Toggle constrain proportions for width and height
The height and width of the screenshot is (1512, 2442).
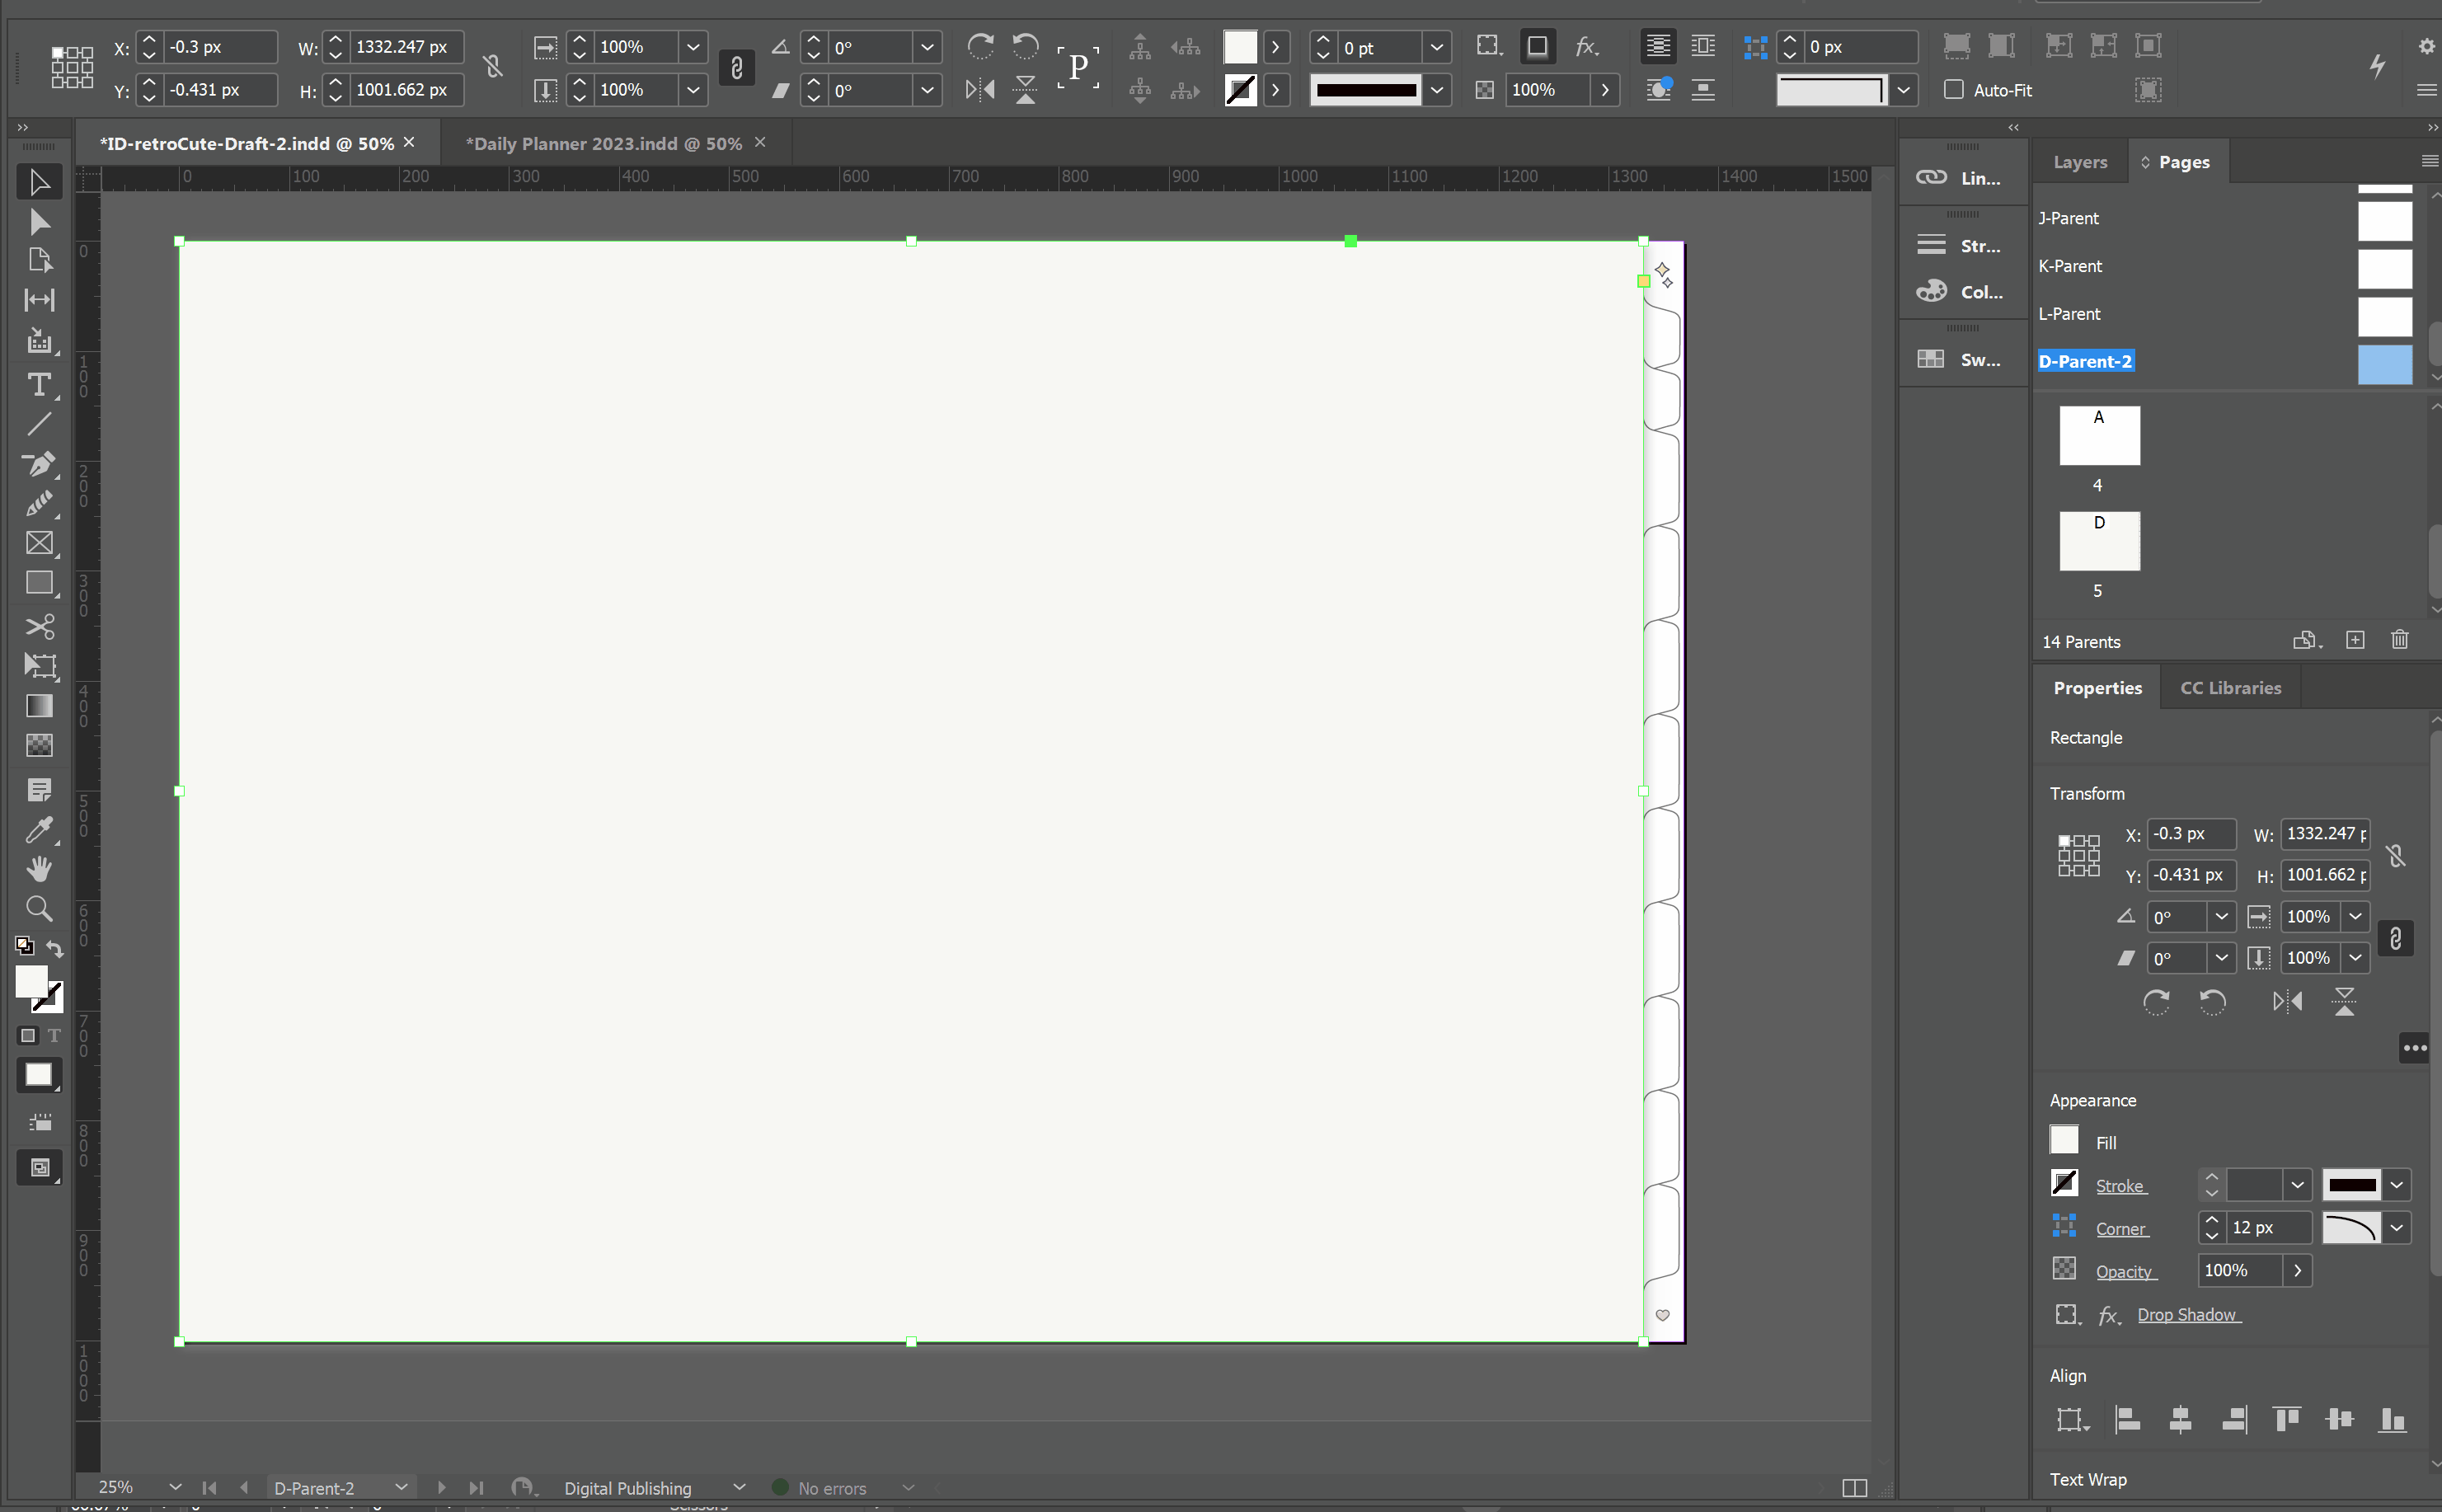492,67
